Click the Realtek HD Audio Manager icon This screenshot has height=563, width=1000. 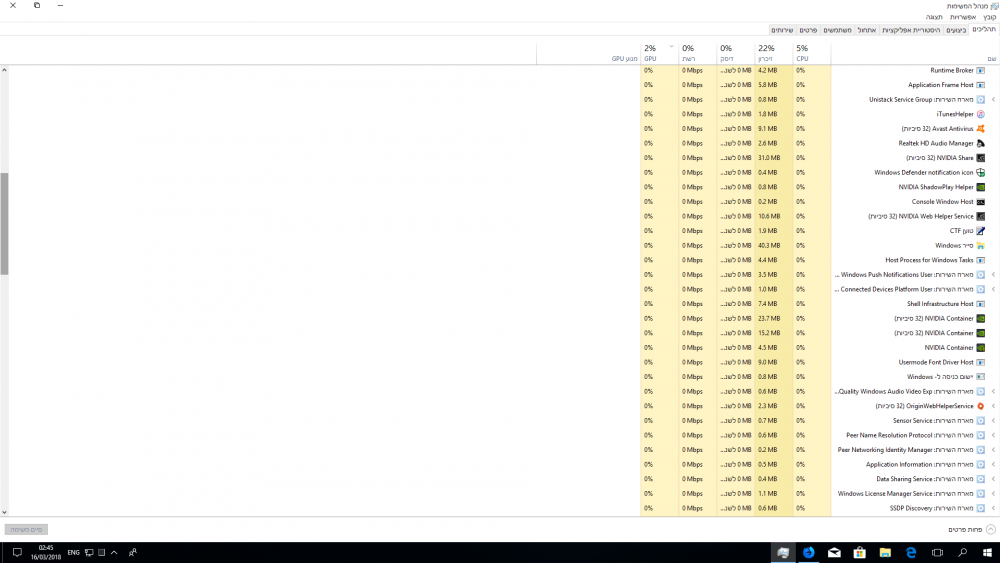click(x=981, y=143)
